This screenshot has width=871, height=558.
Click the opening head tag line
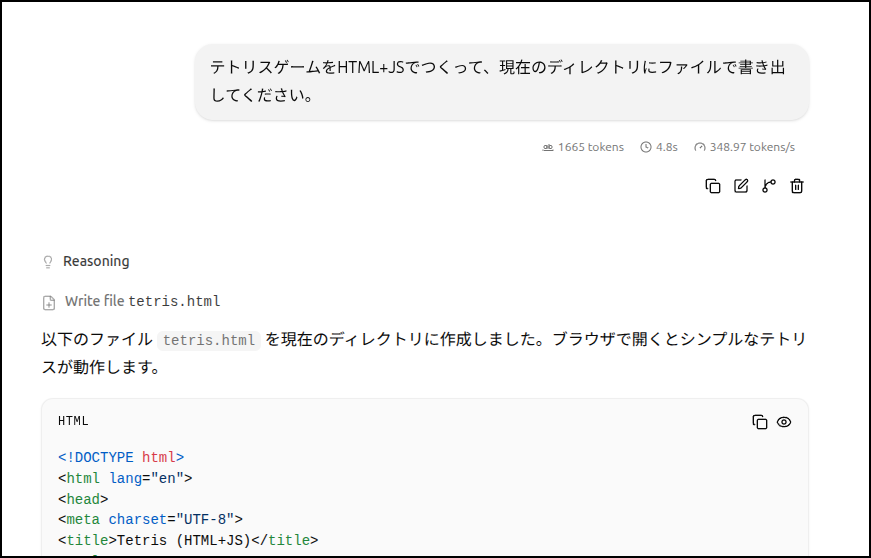83,499
